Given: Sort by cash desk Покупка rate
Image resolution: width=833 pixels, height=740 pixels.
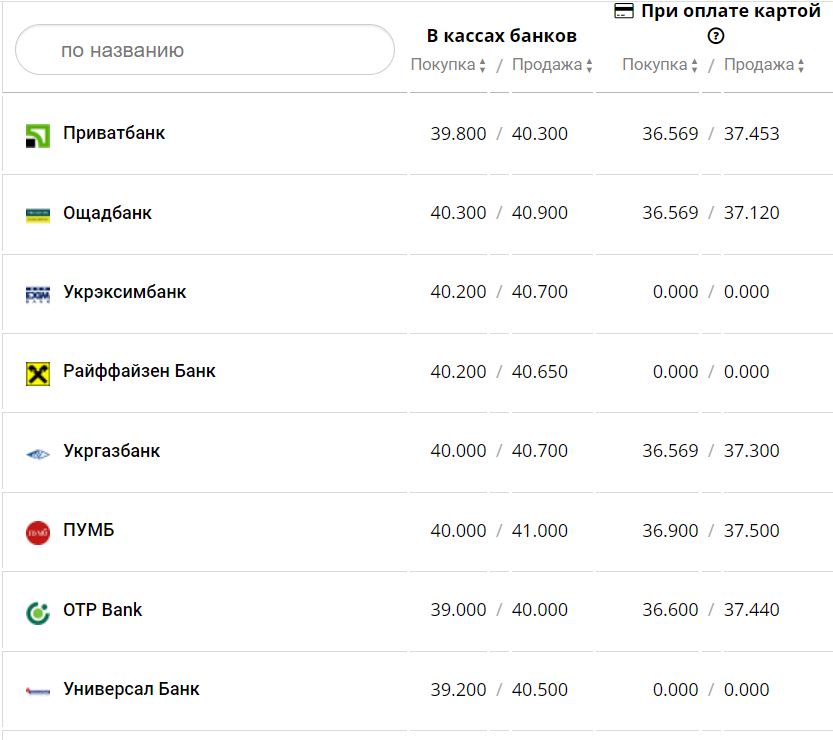Looking at the screenshot, I should tap(448, 66).
